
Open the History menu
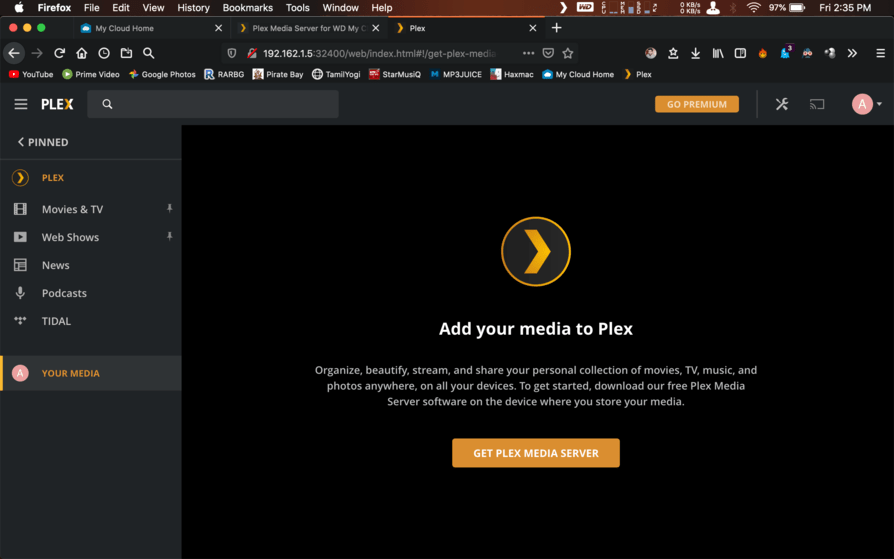[x=193, y=7]
